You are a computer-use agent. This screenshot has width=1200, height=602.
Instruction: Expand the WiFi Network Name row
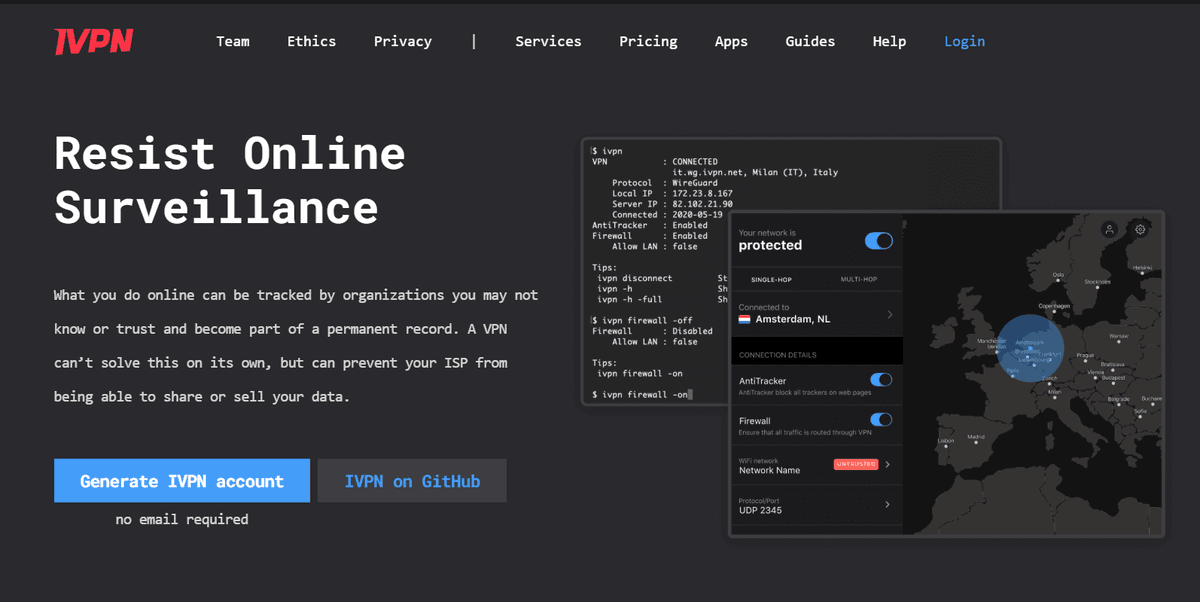tap(817, 465)
